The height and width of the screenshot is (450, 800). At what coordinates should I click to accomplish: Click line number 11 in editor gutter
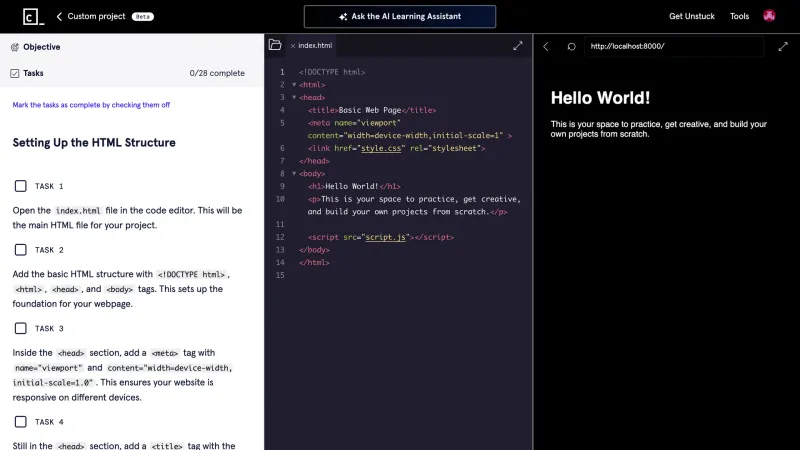(280, 224)
